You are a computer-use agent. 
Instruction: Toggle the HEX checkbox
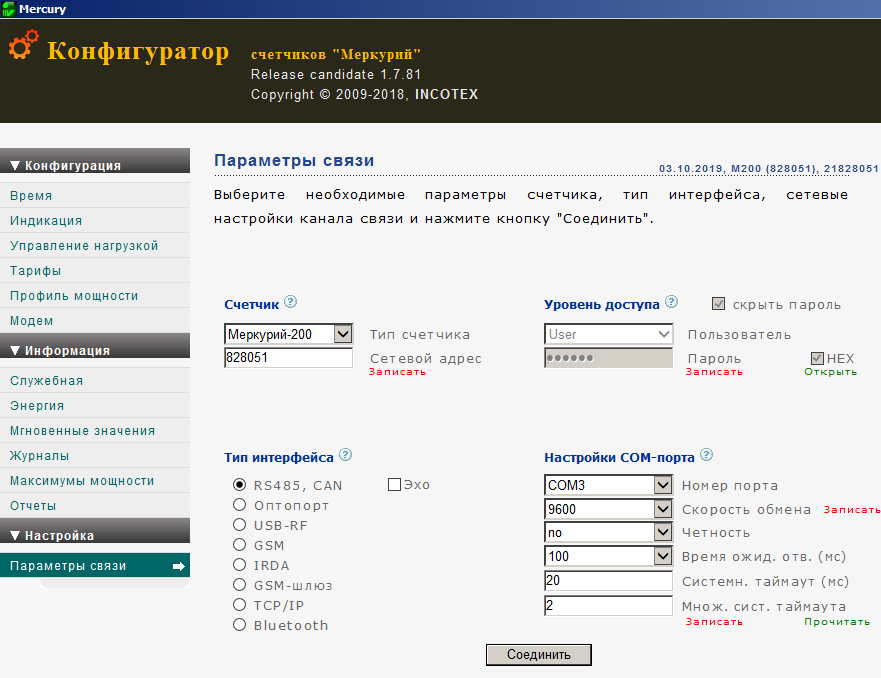point(817,358)
